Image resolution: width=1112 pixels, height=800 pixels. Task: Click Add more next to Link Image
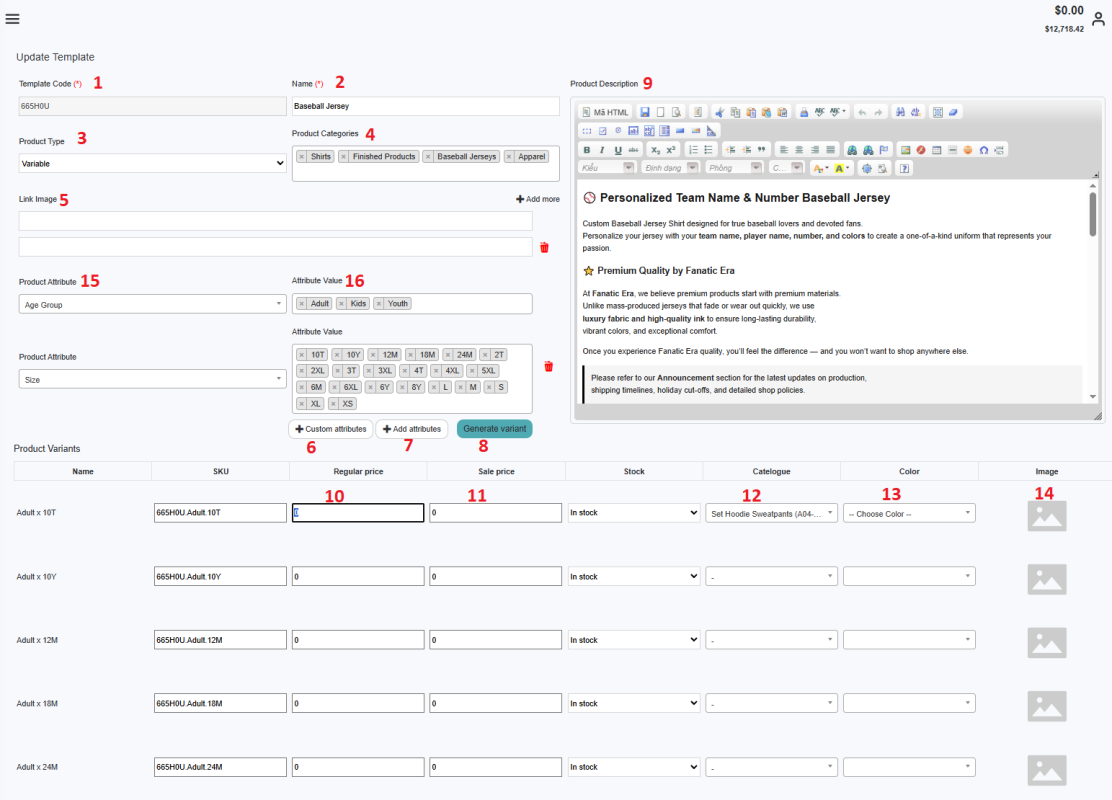pyautogui.click(x=538, y=200)
